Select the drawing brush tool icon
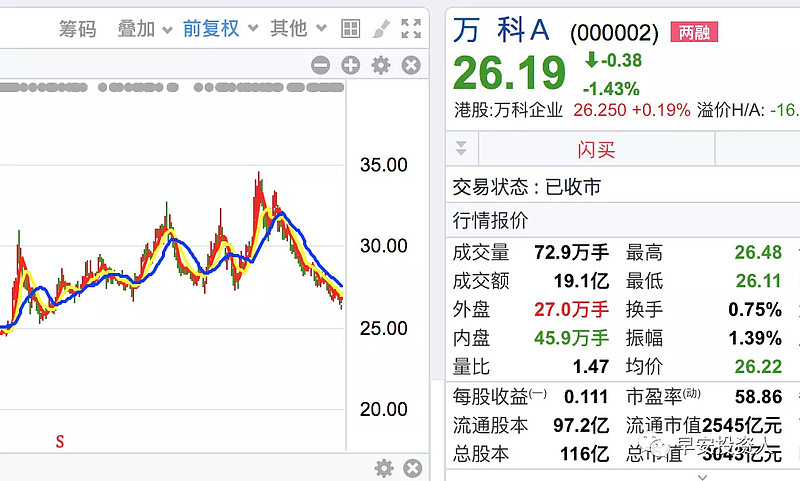 (x=381, y=29)
